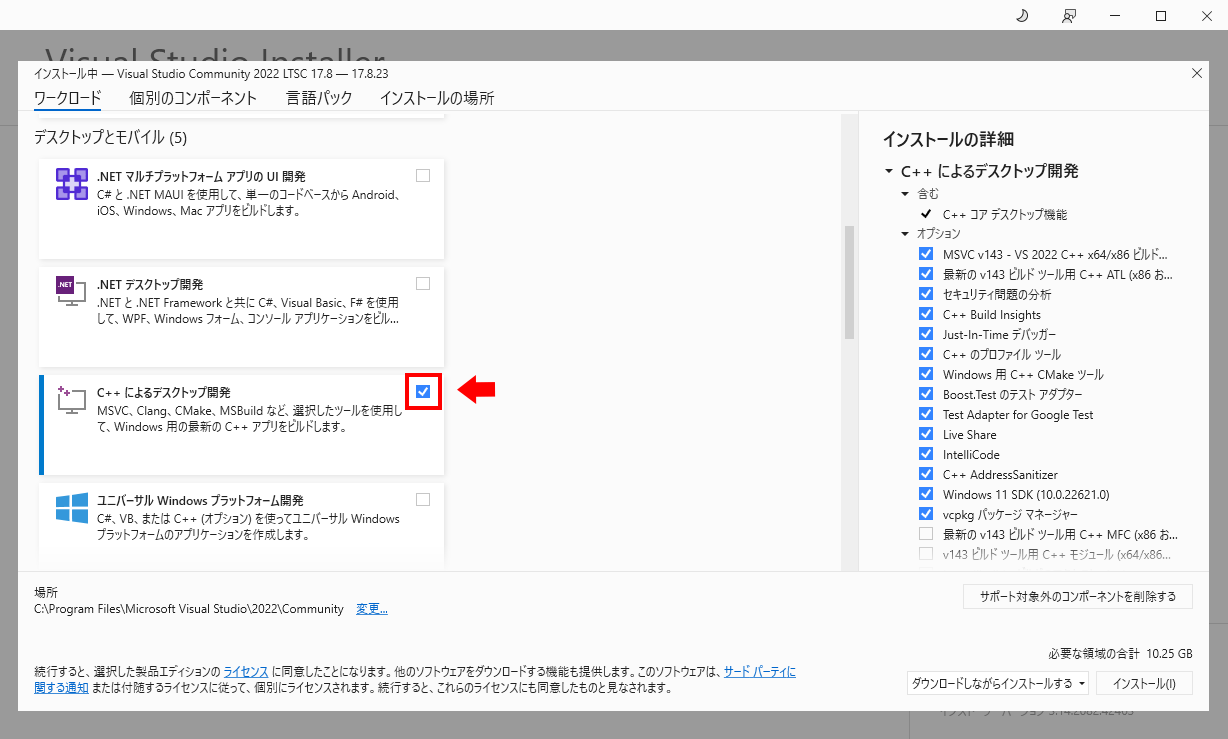
Task: Click the .NET デスクトップ開発 card title
Action: 150,284
